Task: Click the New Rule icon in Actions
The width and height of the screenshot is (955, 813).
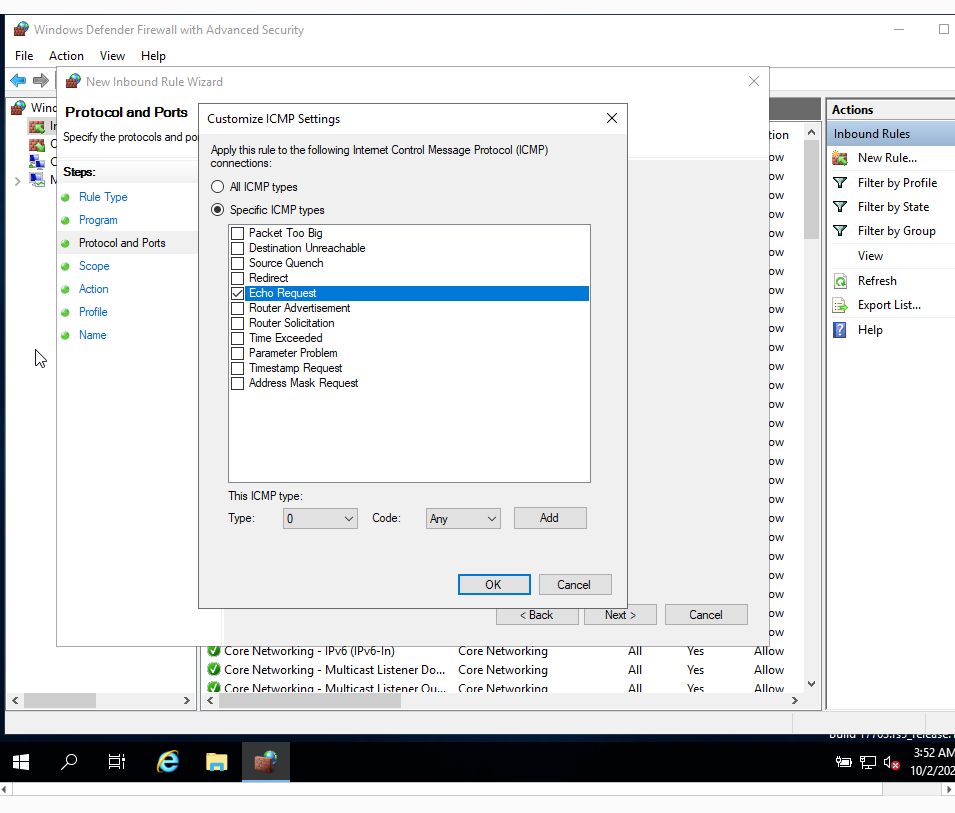Action: point(840,158)
